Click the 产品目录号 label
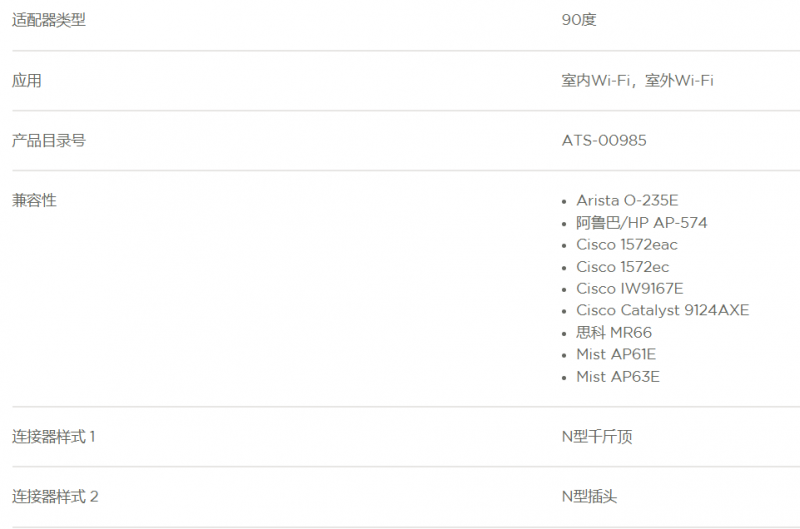The width and height of the screenshot is (800, 529). tap(49, 140)
